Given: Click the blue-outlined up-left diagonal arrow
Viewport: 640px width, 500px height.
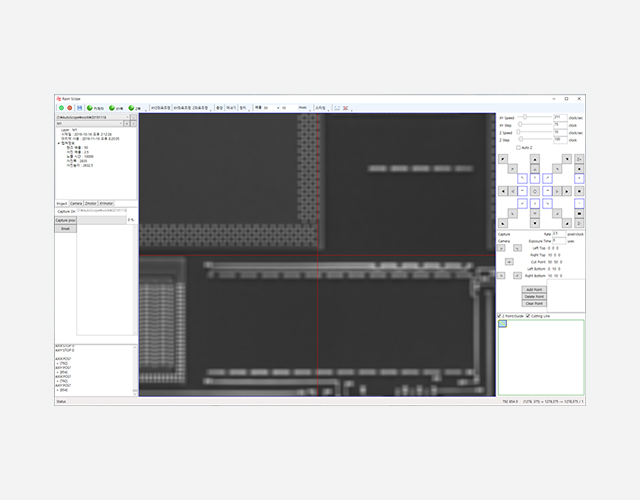Looking at the screenshot, I should tap(522, 178).
